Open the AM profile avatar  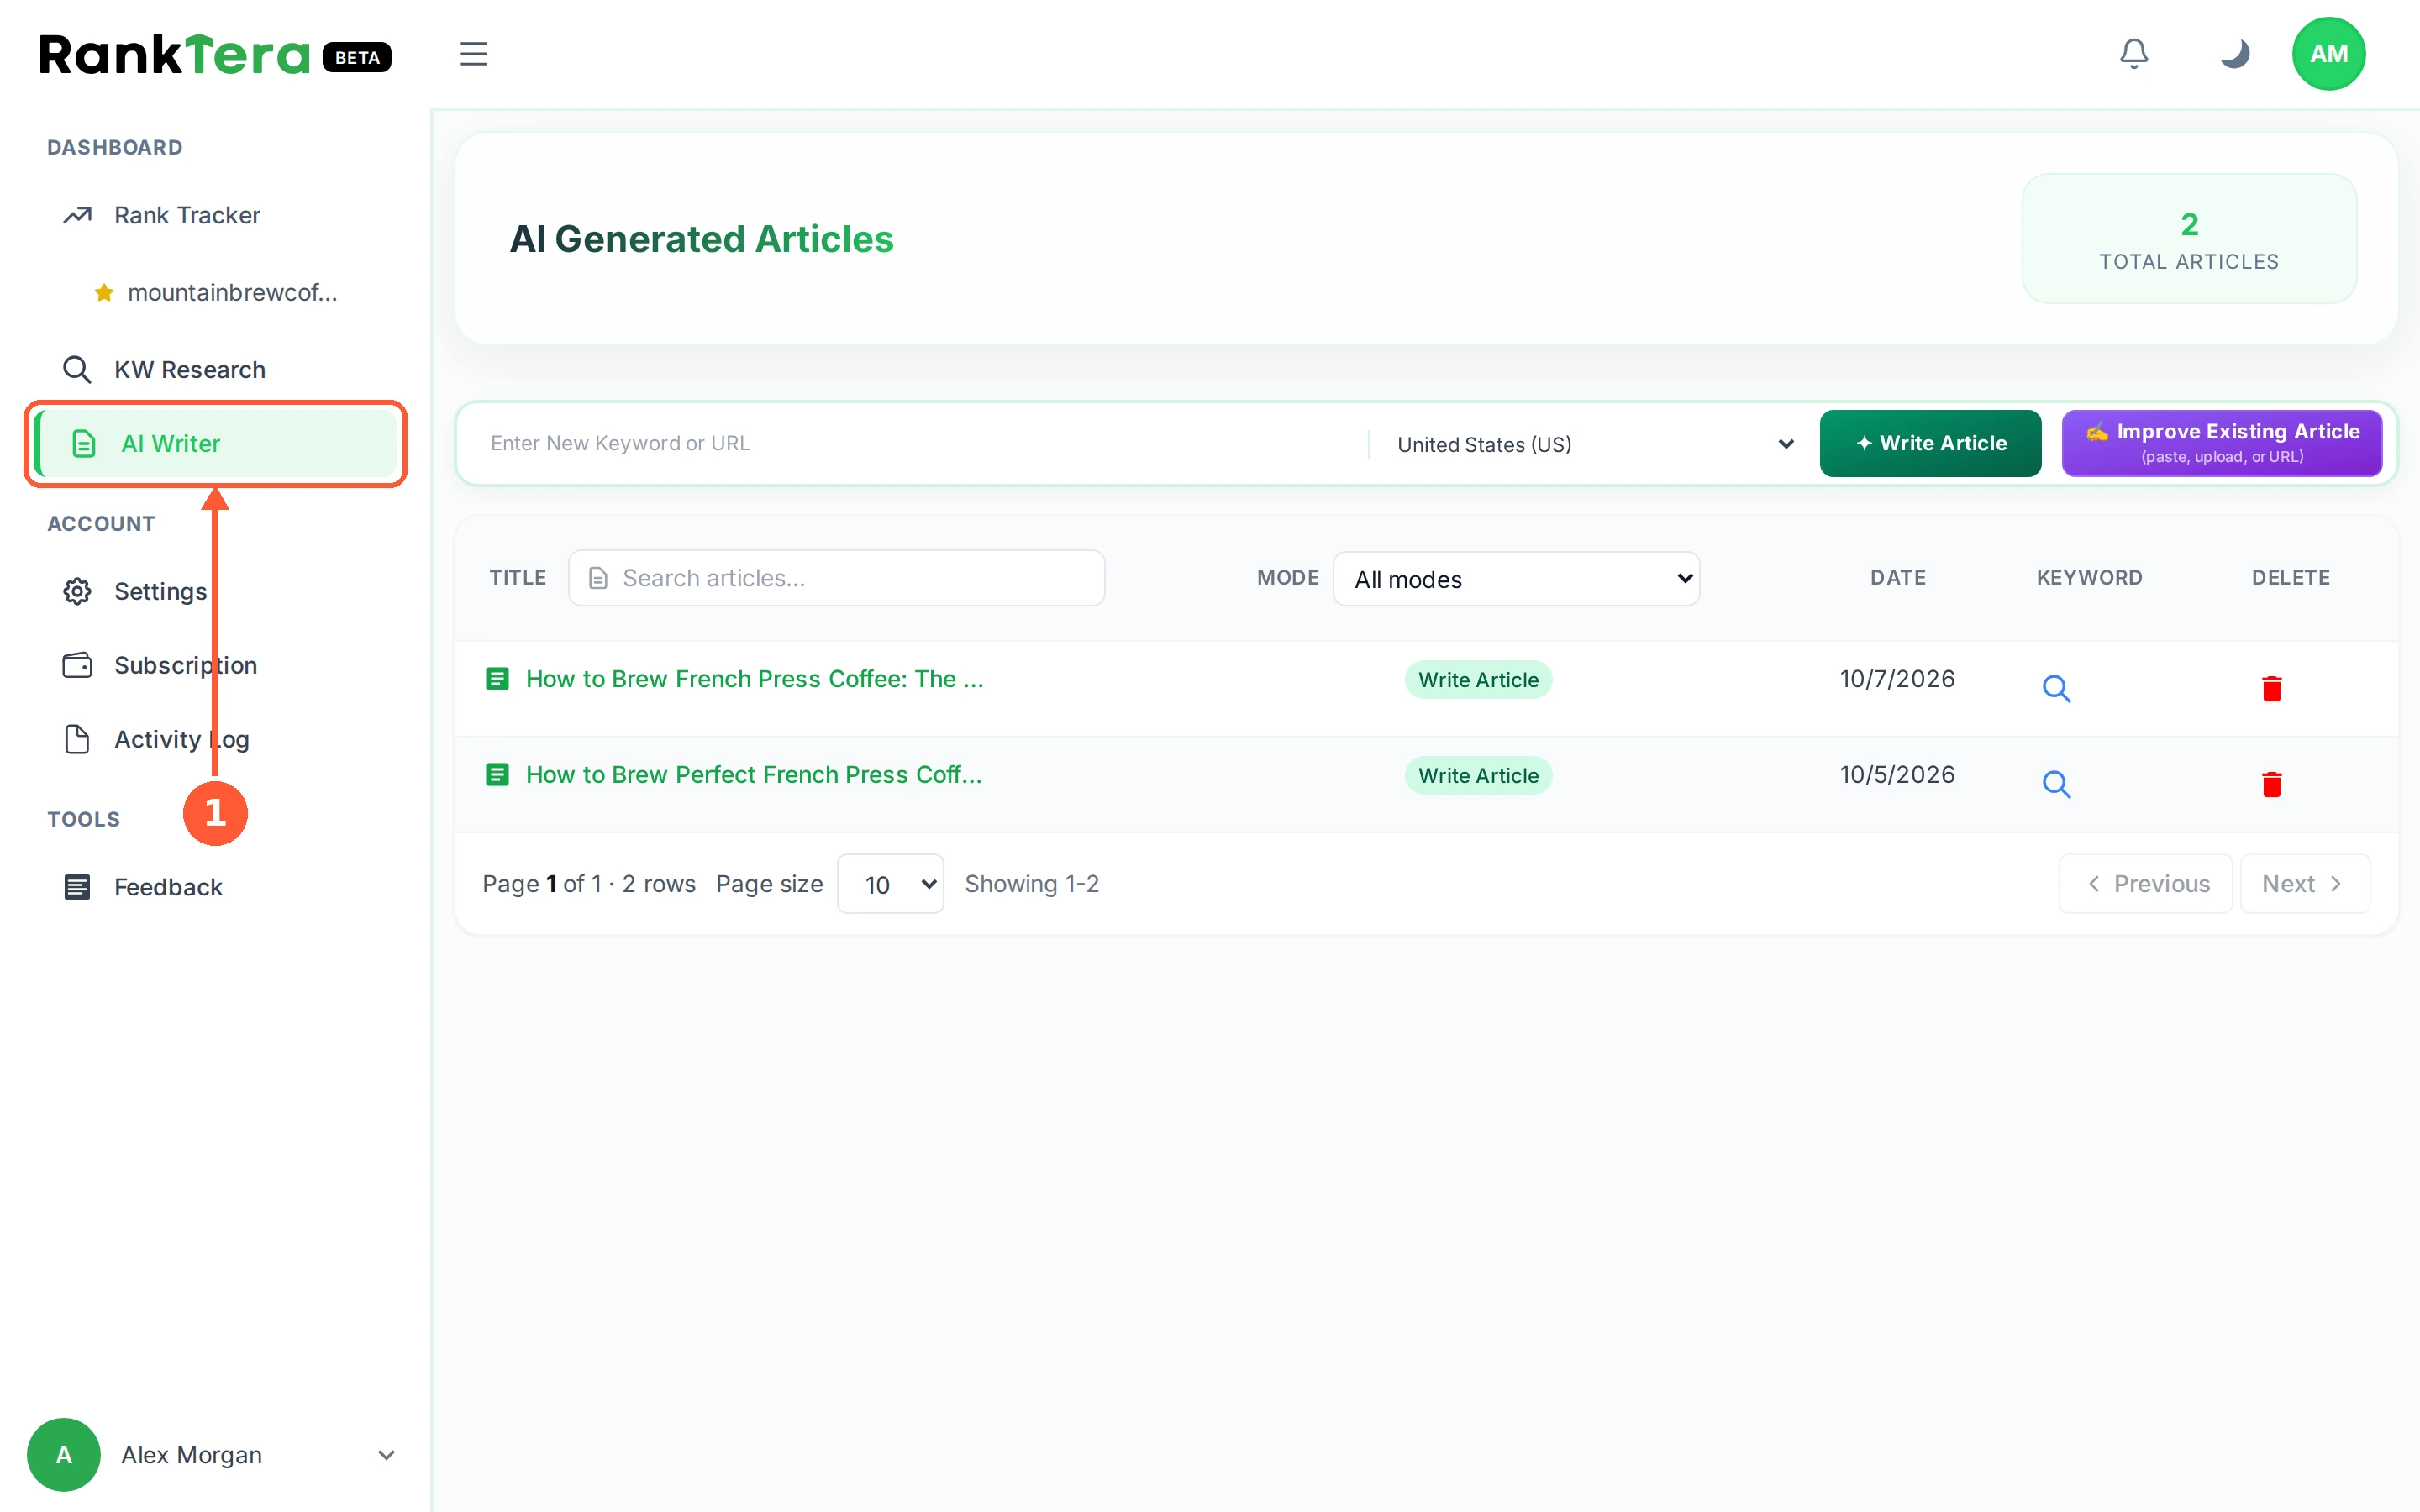tap(2328, 54)
